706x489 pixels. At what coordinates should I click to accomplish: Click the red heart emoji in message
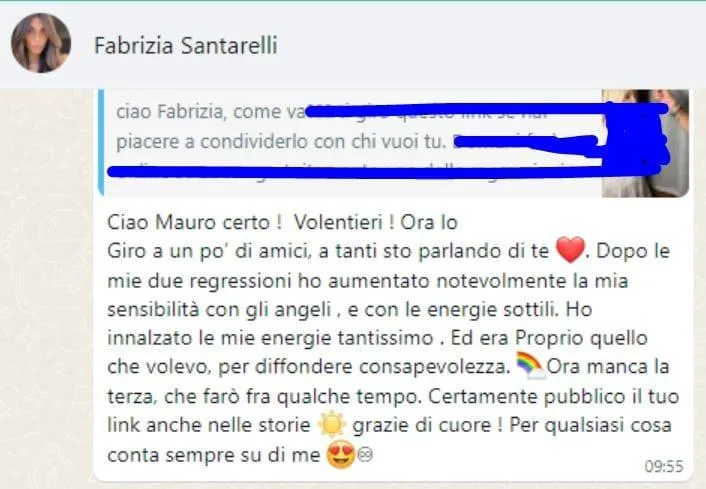(x=570, y=250)
